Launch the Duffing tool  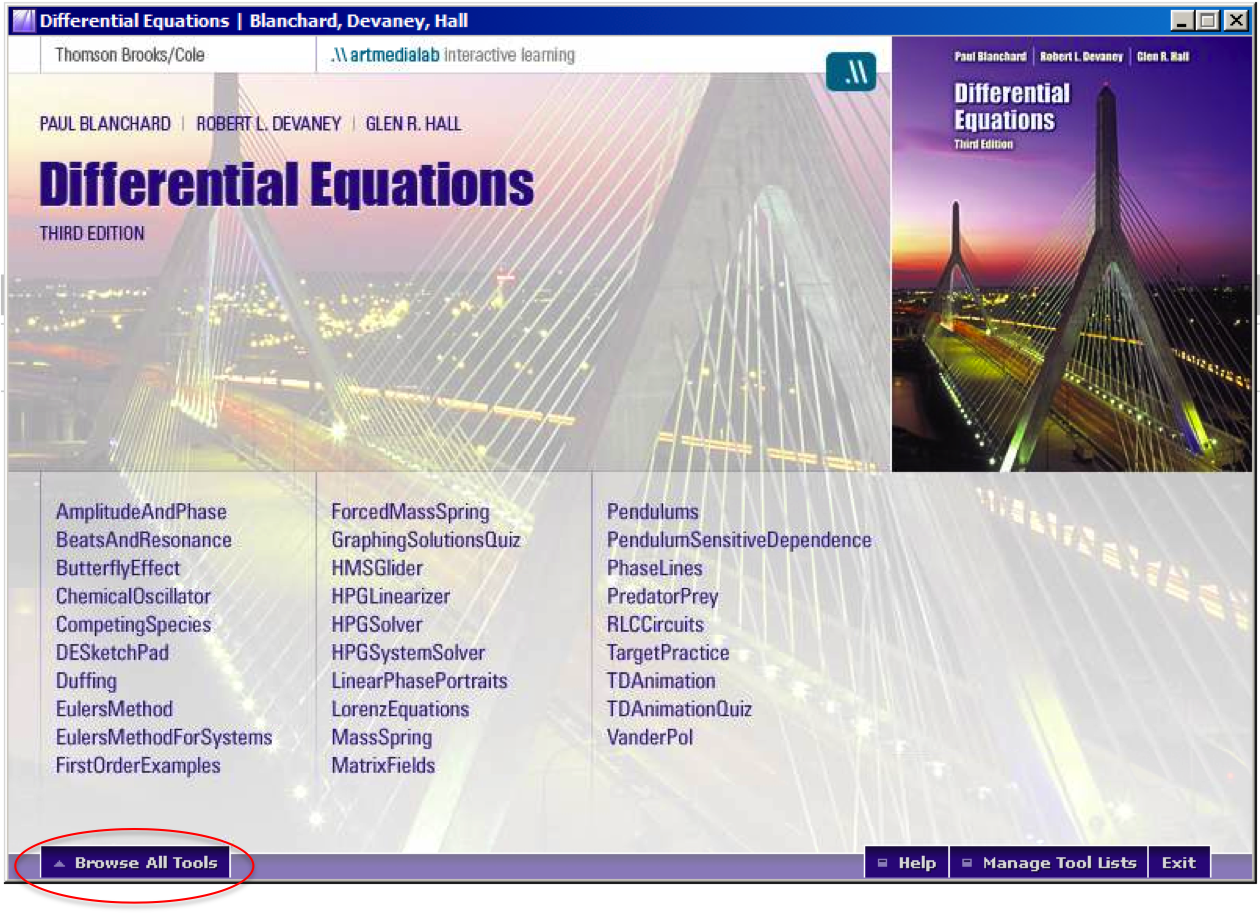(x=86, y=681)
